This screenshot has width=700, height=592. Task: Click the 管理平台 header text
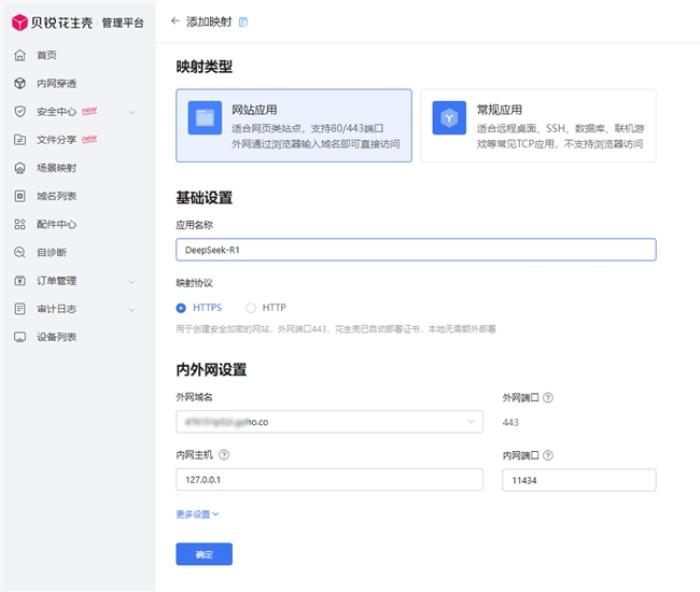(123, 23)
